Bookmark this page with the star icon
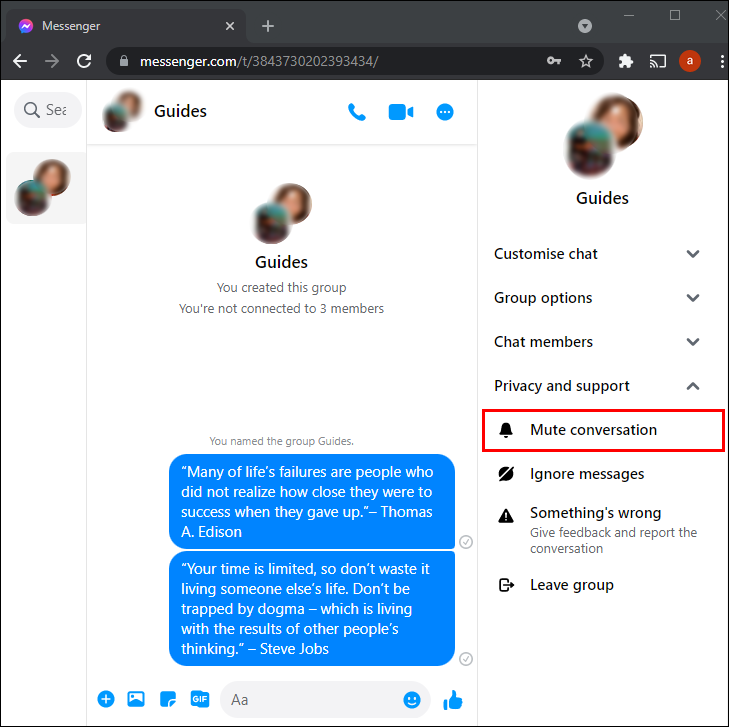Viewport: 729px width, 727px height. [586, 61]
